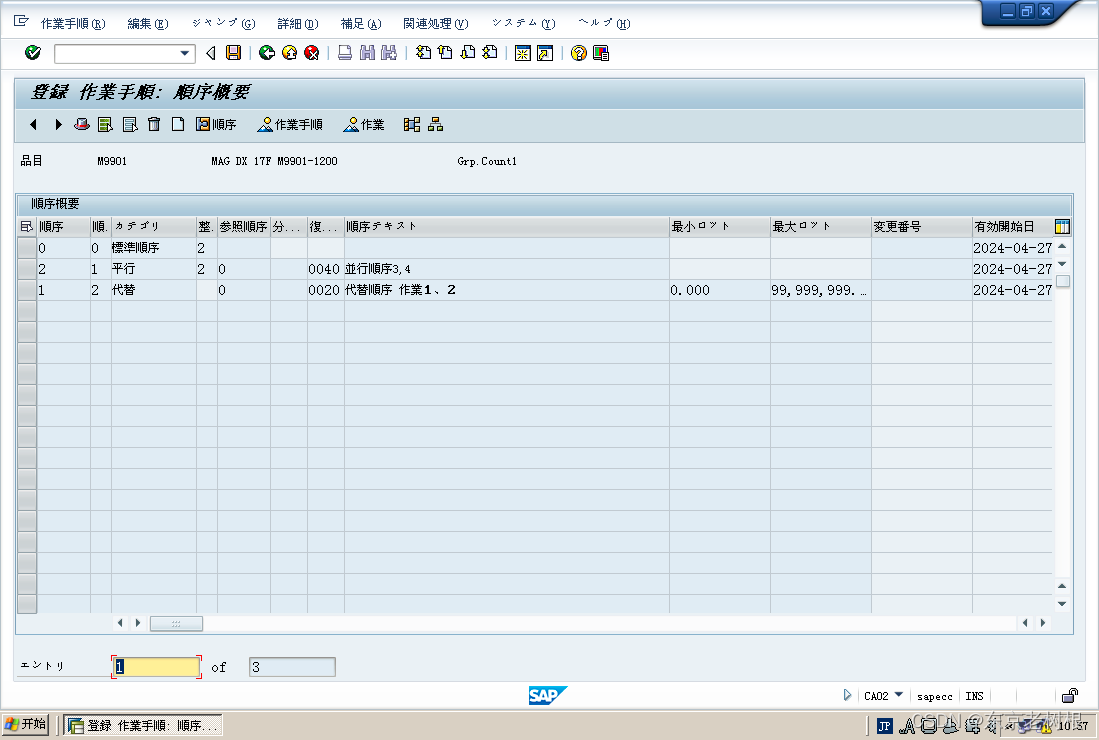Click the Delete (trash) icon in the application toolbar
The width and height of the screenshot is (1099, 740).
click(x=153, y=124)
